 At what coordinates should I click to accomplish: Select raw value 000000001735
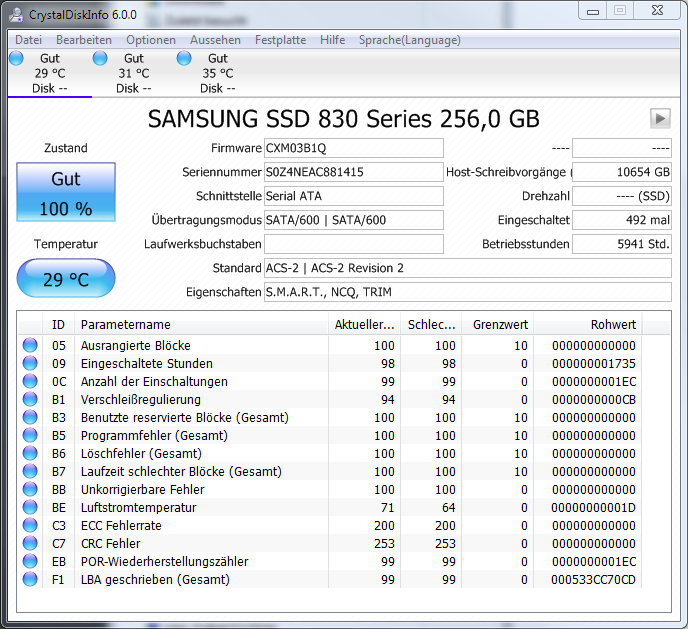[x=594, y=364]
